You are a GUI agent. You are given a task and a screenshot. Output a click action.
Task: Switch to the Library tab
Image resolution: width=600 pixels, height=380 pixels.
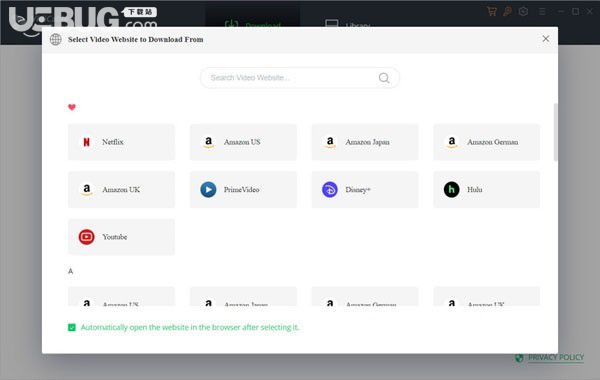click(x=347, y=24)
